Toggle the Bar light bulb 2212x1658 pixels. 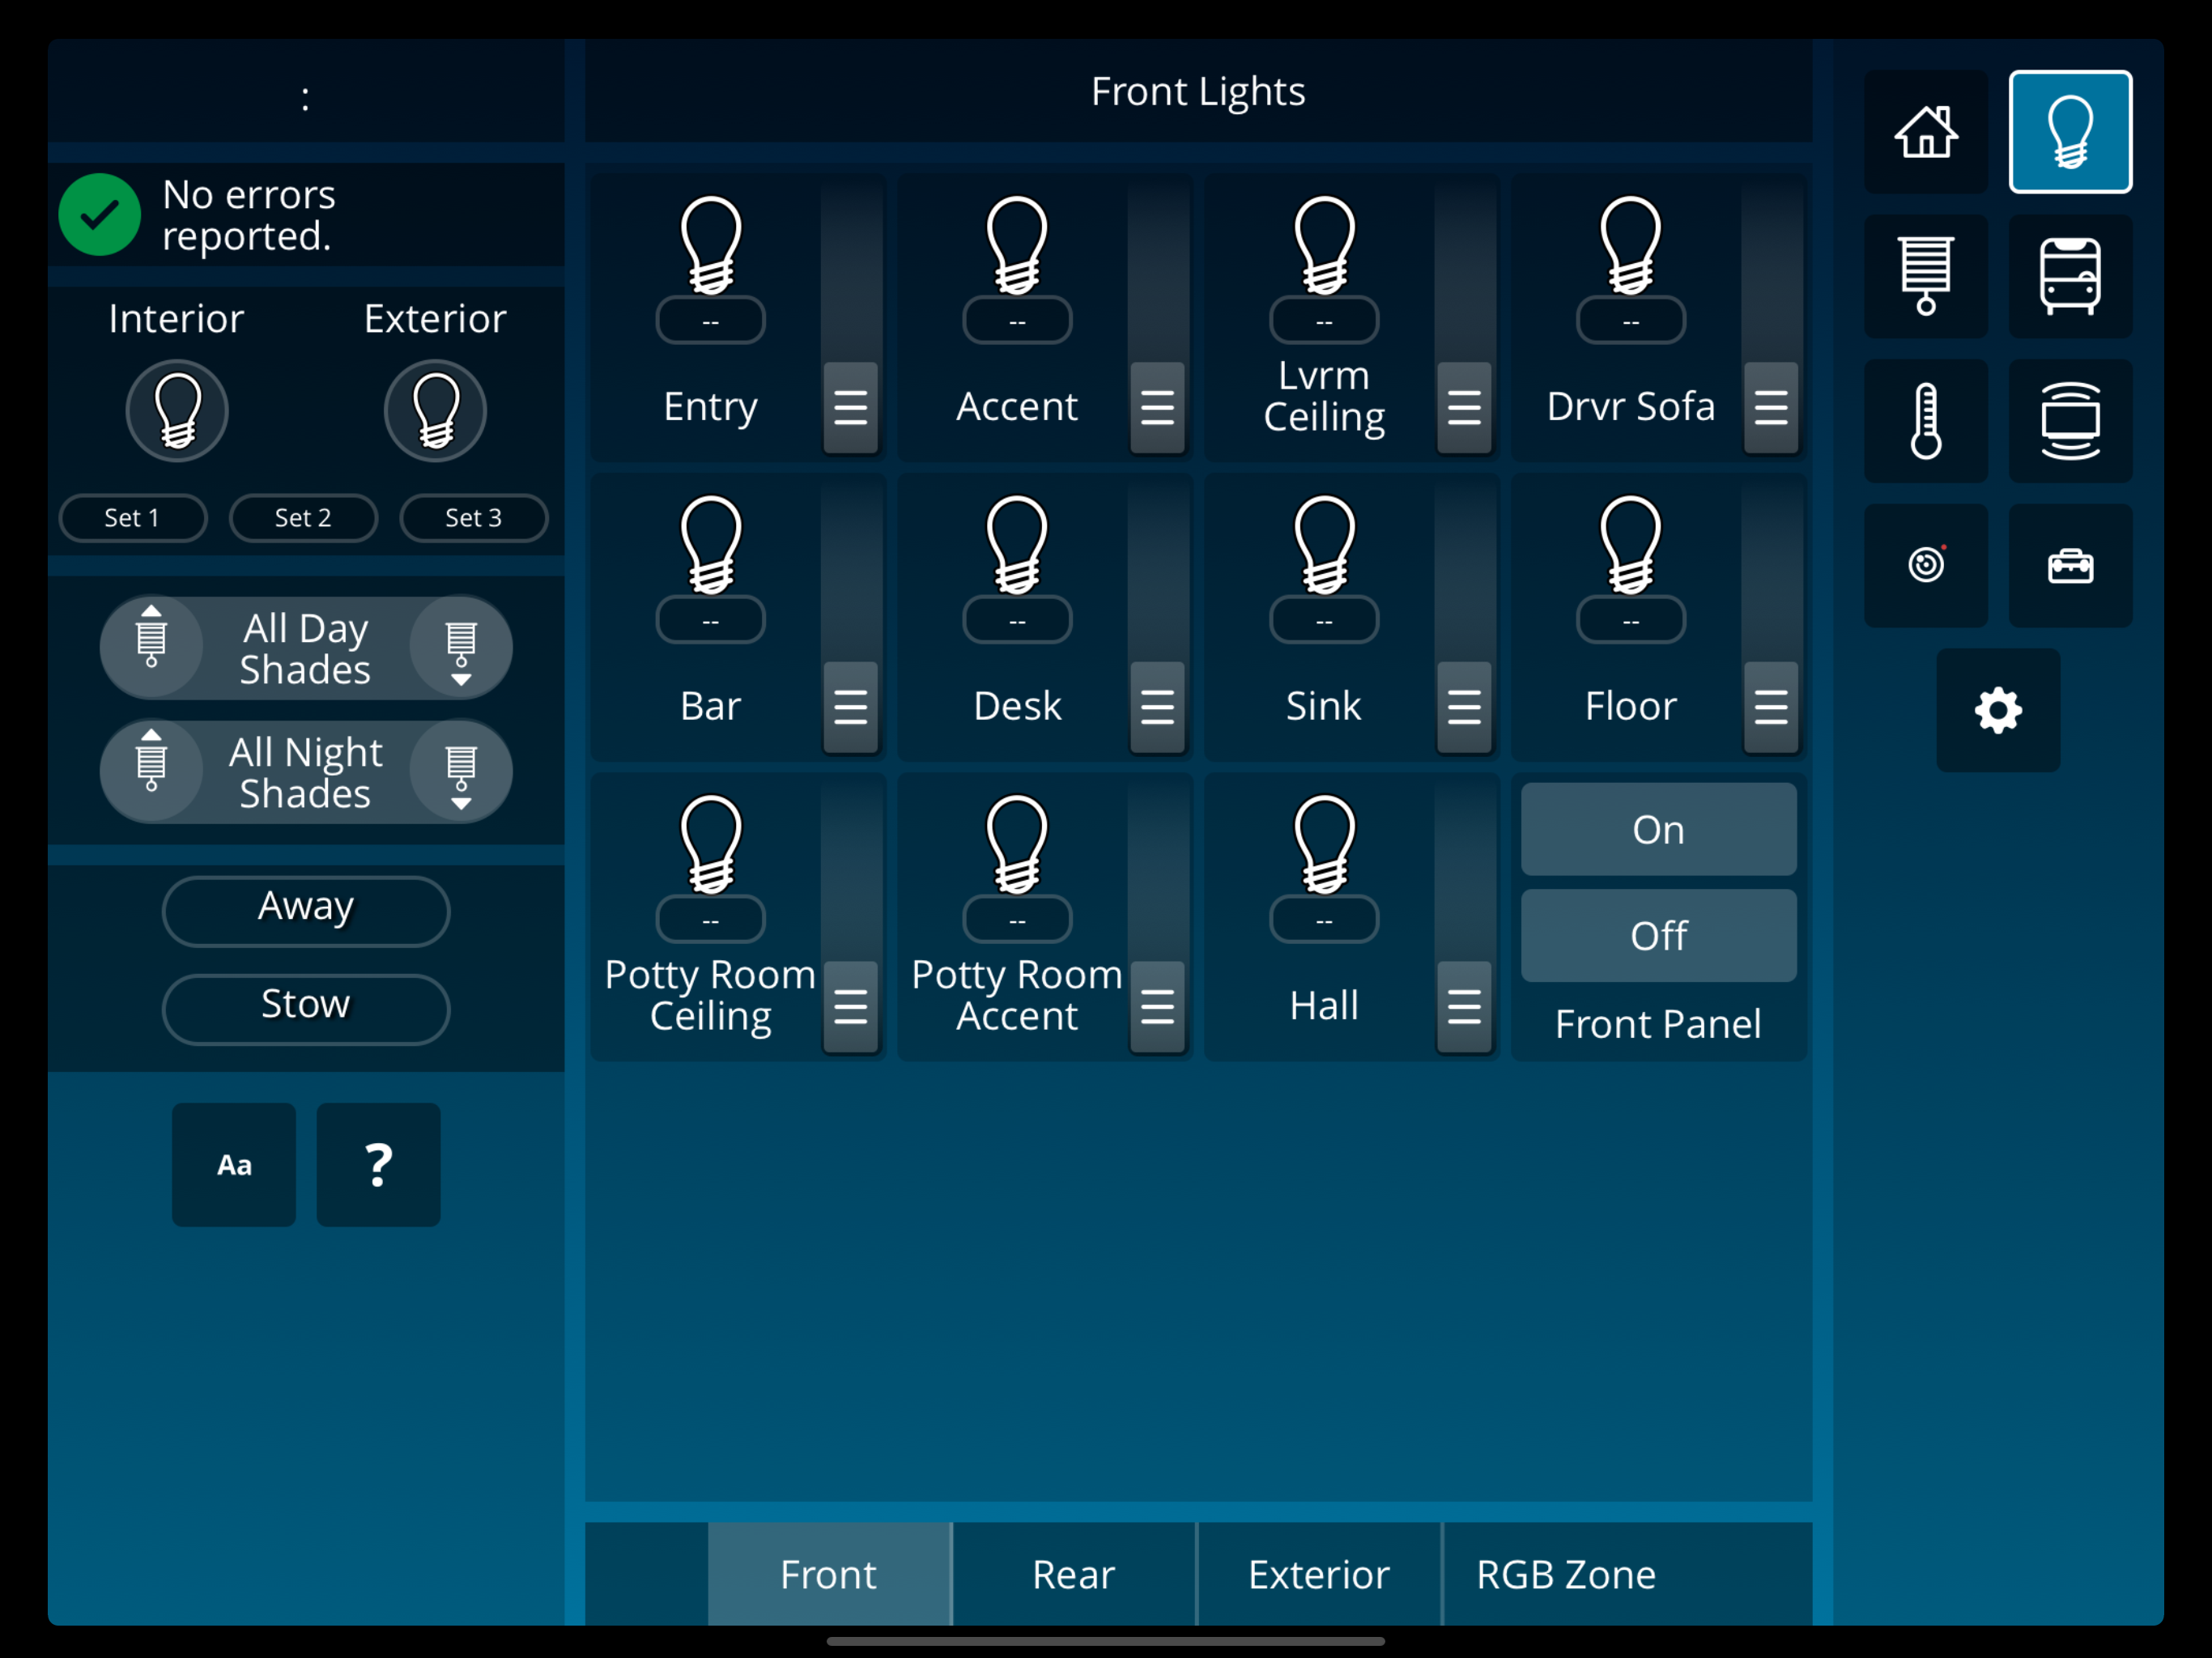(711, 545)
